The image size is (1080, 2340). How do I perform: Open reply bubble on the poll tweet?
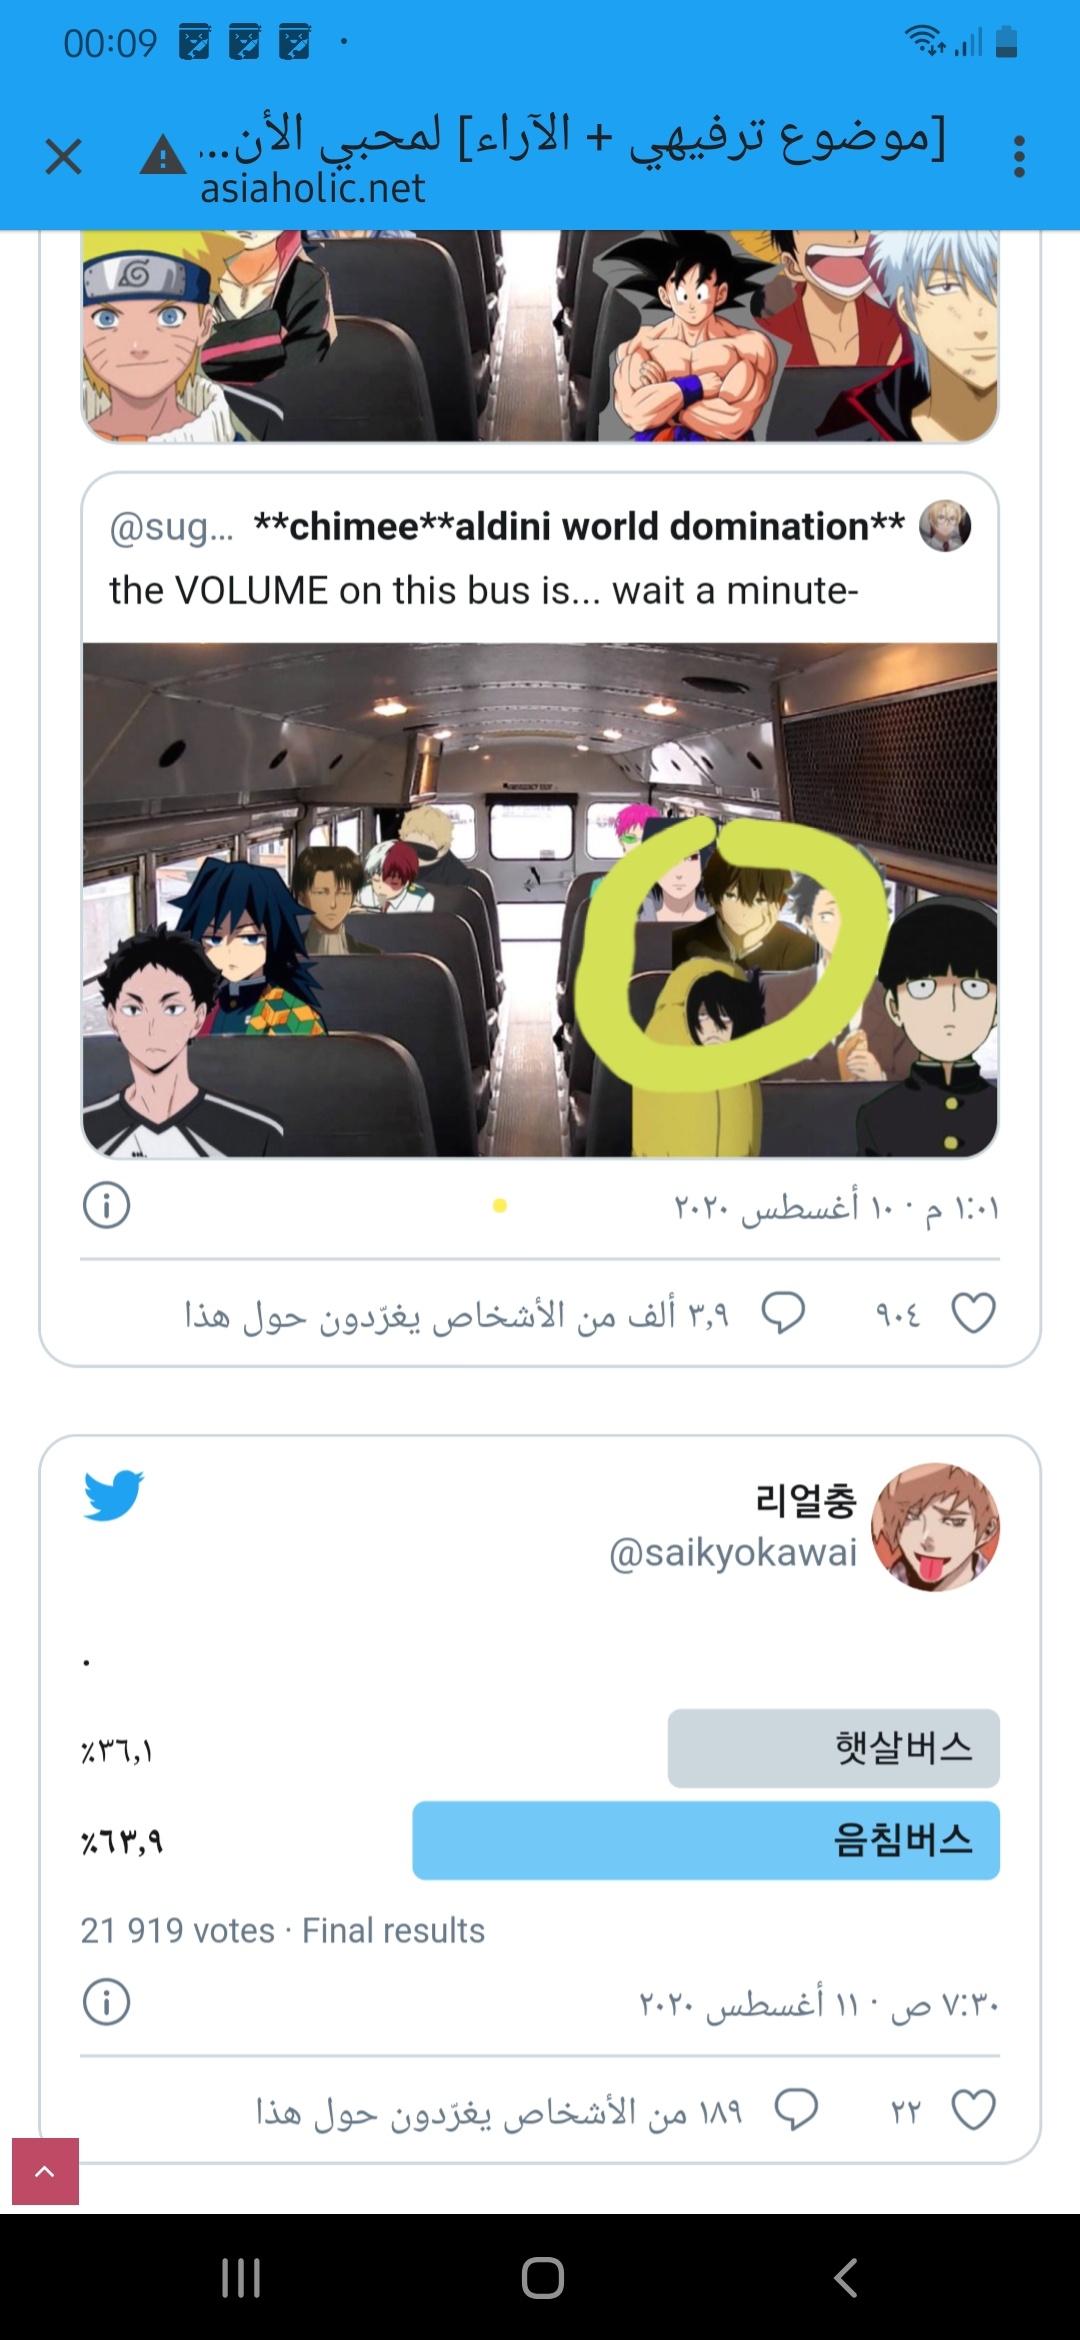(x=796, y=2110)
